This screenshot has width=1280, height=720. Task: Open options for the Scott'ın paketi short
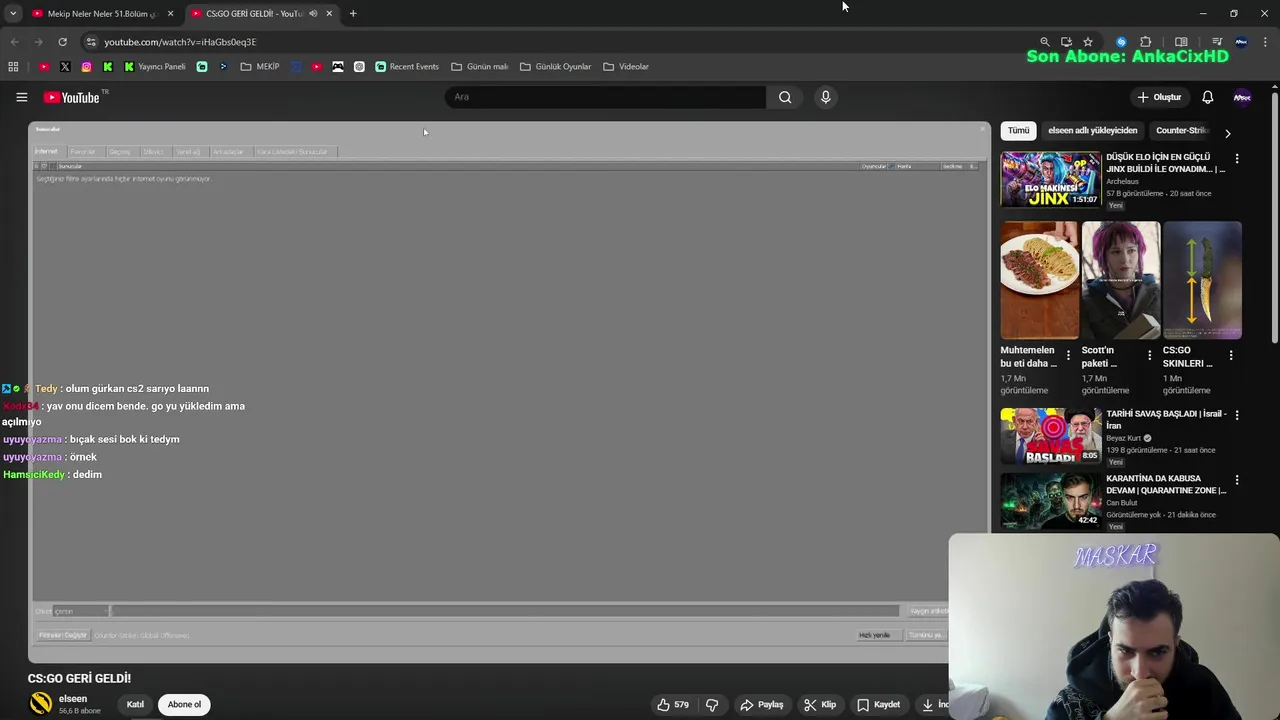pos(1149,355)
